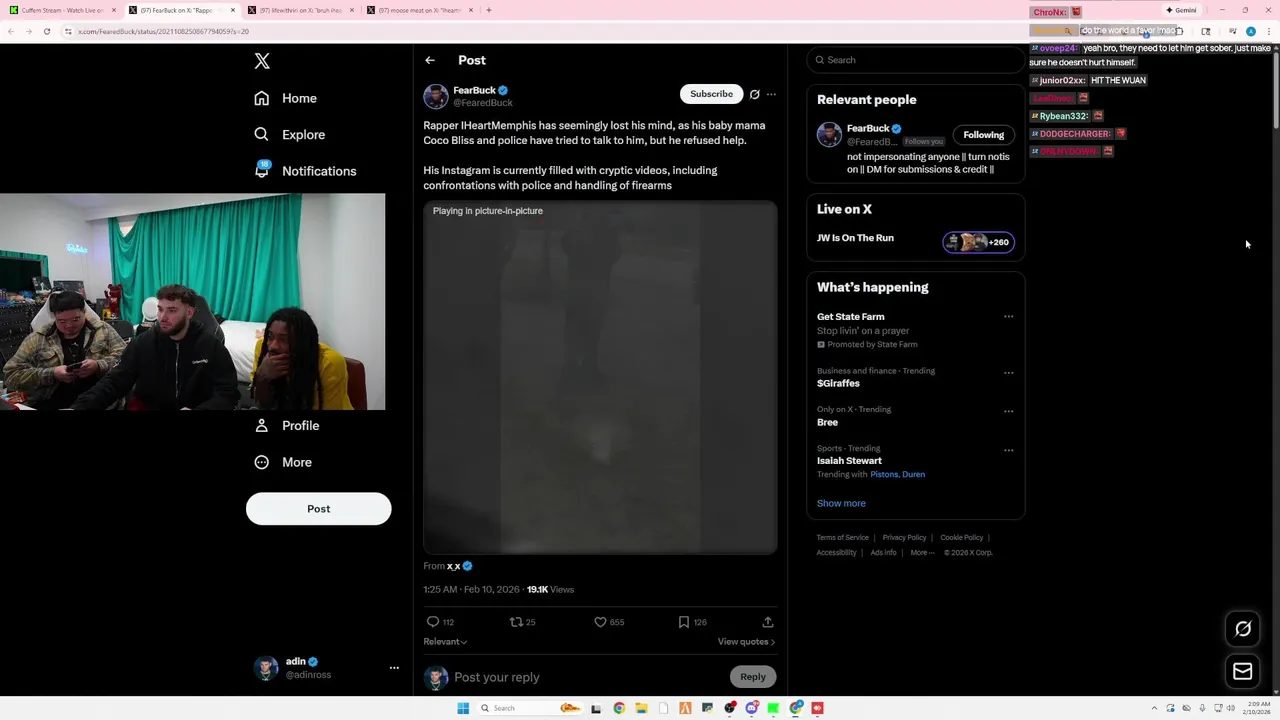The image size is (1280, 720).
Task: Open the adin account name at bottom
Action: pos(295,661)
